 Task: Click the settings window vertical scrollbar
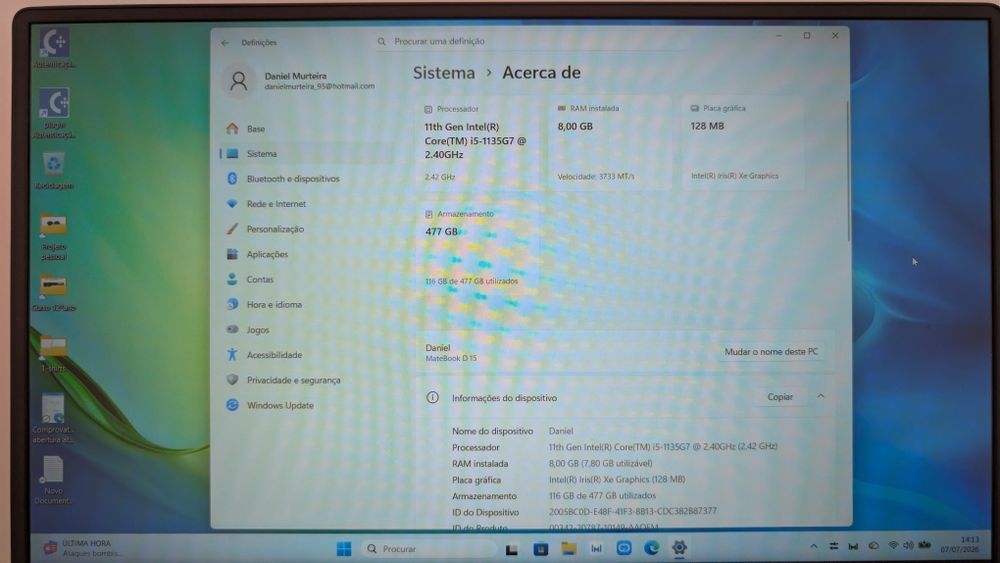(x=848, y=172)
